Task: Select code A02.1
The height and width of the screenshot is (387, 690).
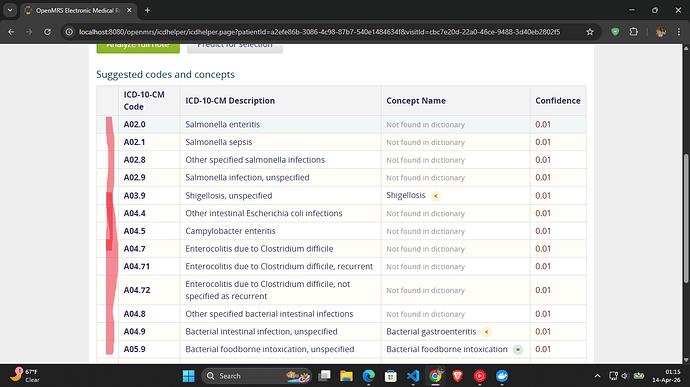Action: coord(134,142)
